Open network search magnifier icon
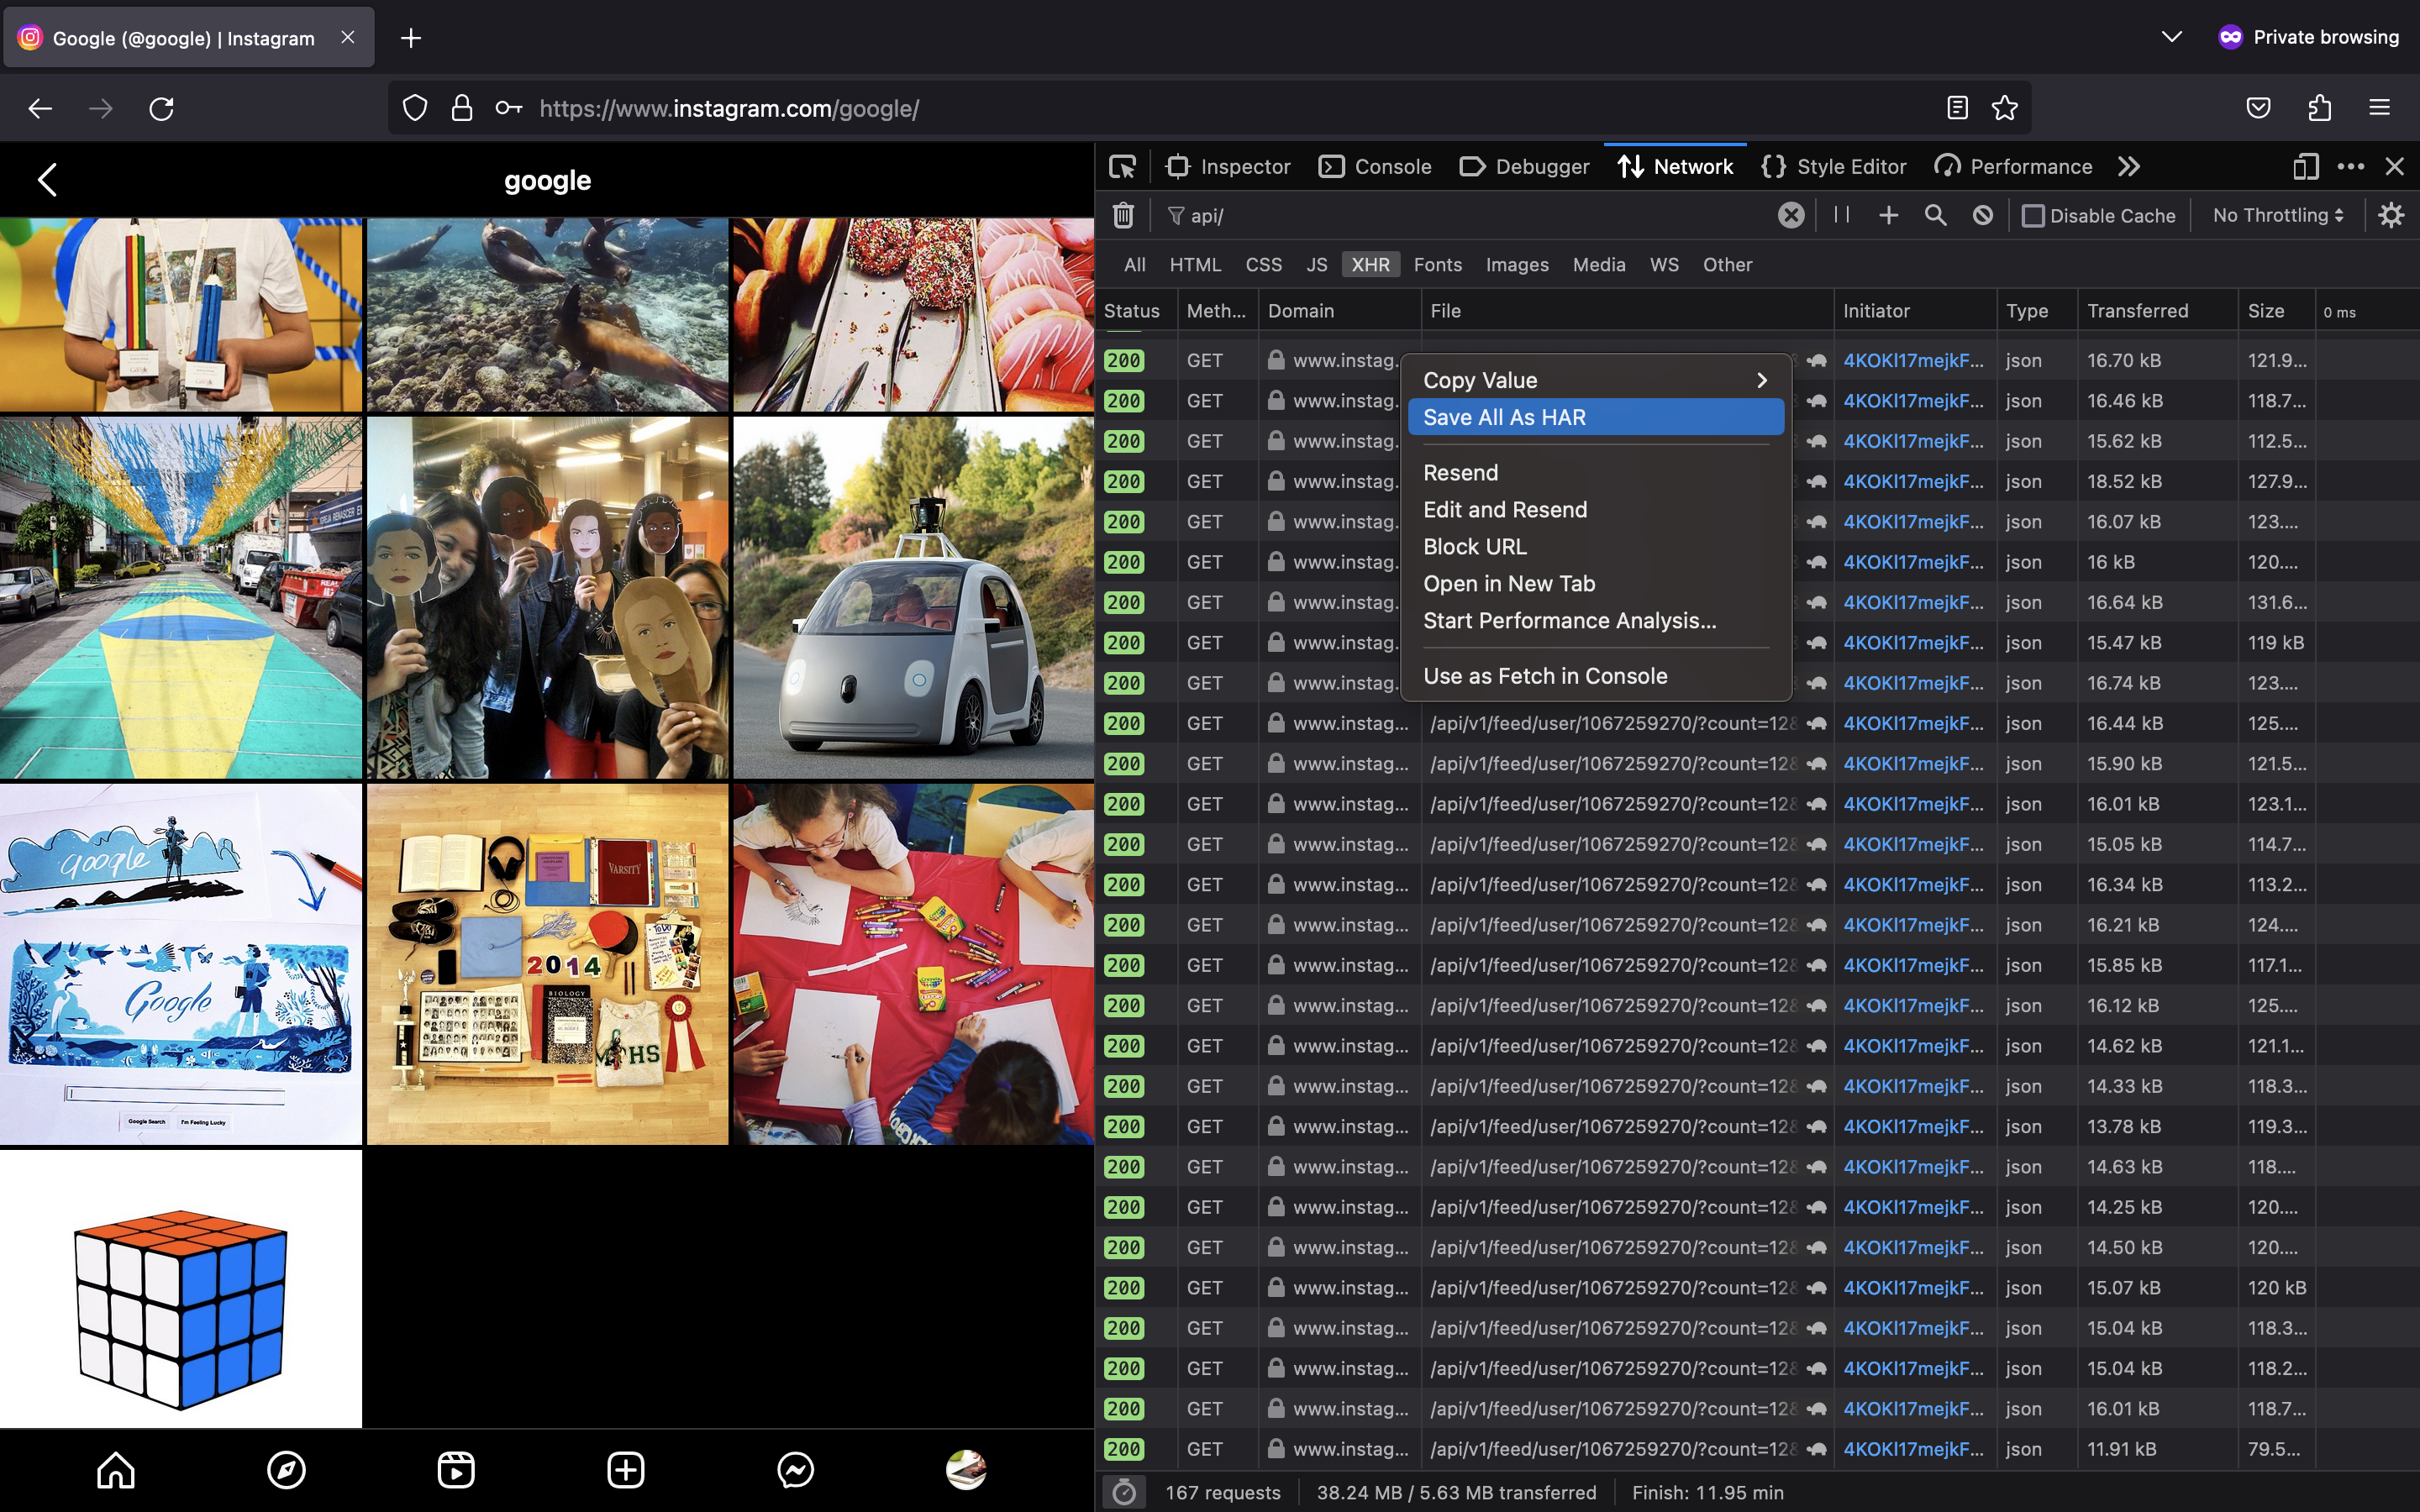Image resolution: width=2420 pixels, height=1512 pixels. pos(1936,215)
